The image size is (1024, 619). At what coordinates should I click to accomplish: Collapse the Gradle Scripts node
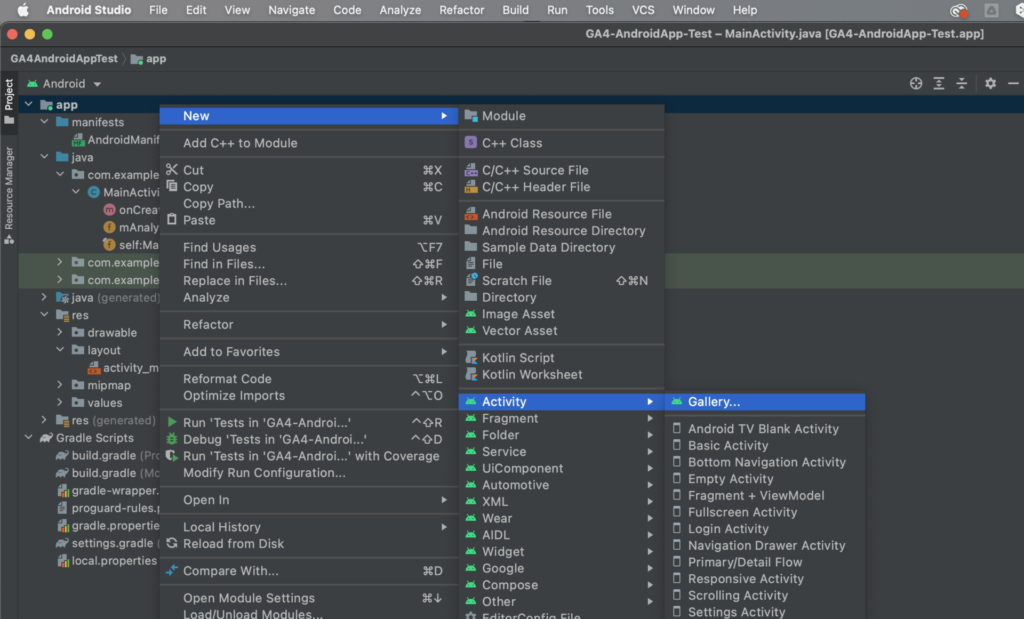pos(29,438)
